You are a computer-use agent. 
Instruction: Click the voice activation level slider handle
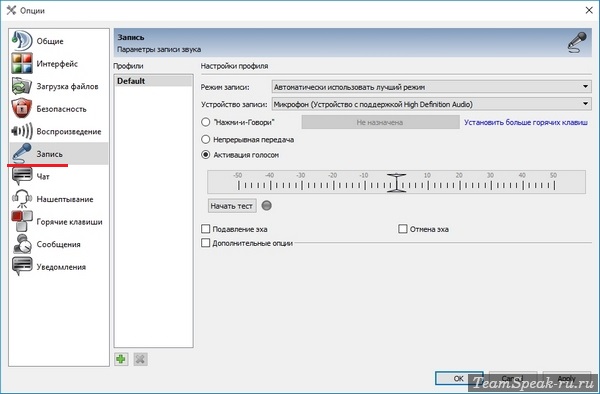pos(396,182)
